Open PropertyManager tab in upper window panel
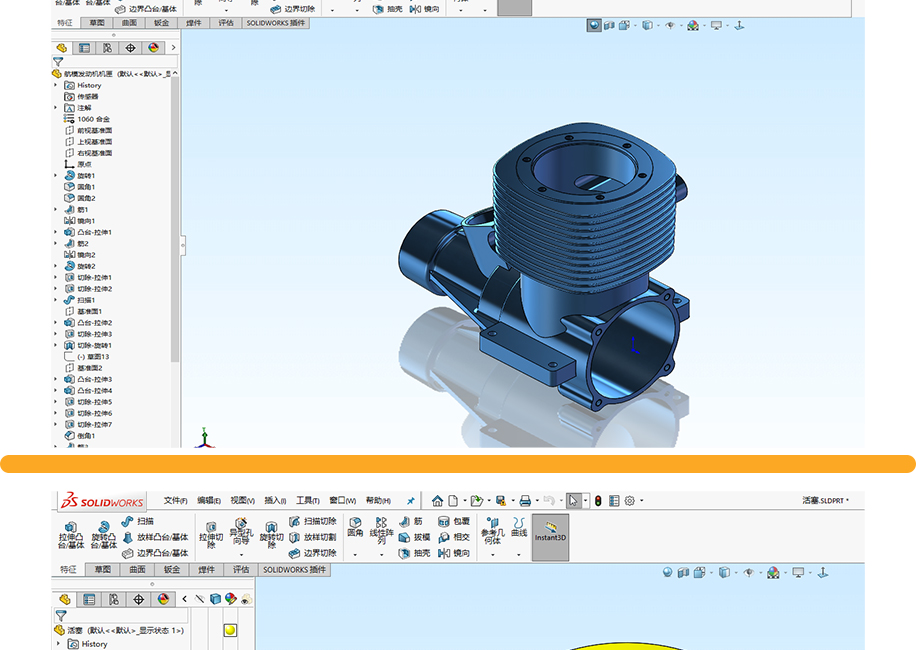 [85, 48]
